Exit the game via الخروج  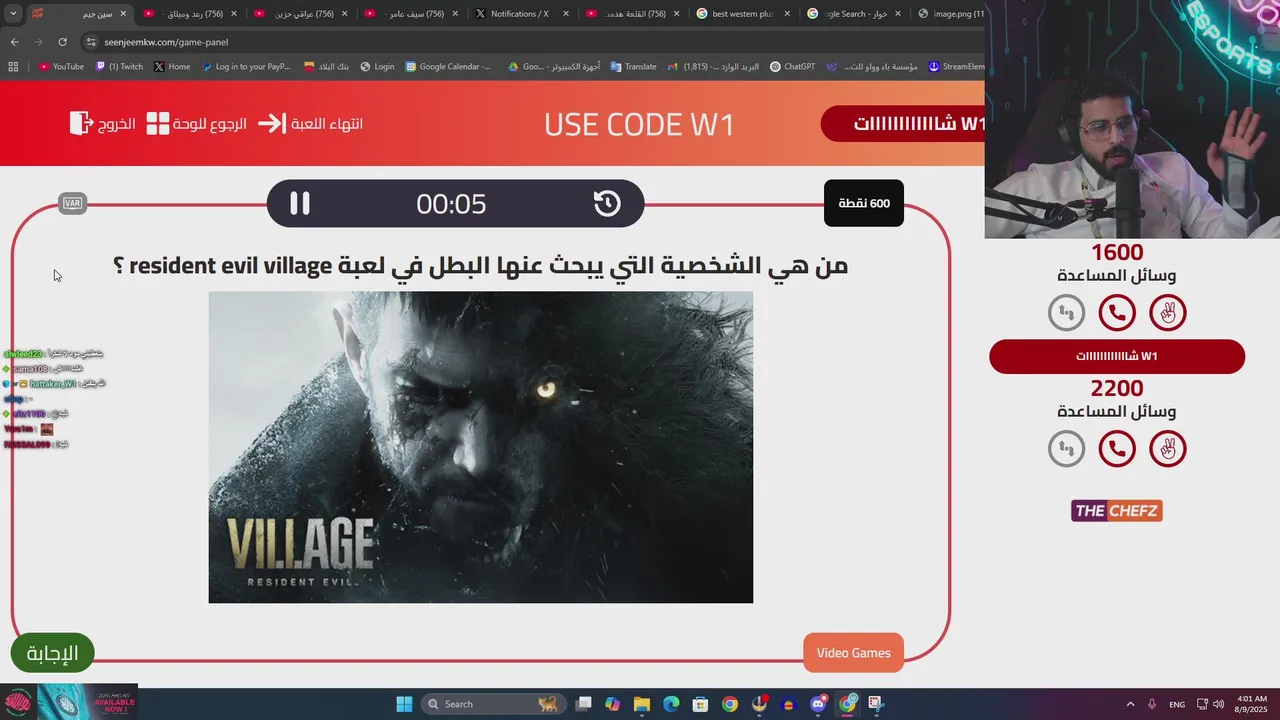103,124
